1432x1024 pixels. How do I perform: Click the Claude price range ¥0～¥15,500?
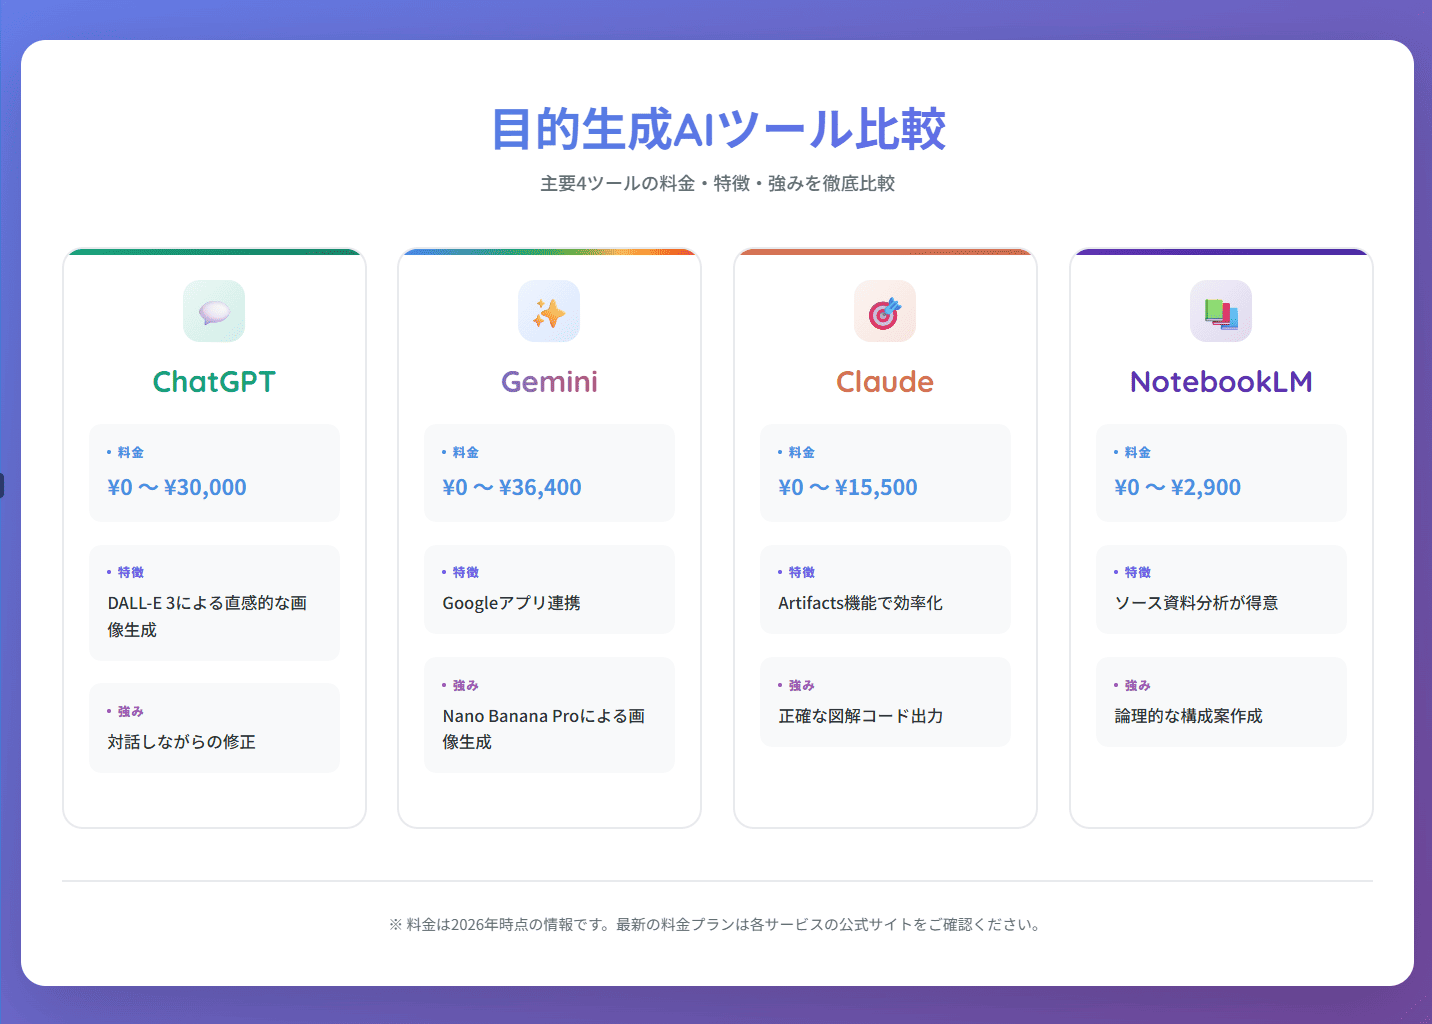pyautogui.click(x=849, y=487)
